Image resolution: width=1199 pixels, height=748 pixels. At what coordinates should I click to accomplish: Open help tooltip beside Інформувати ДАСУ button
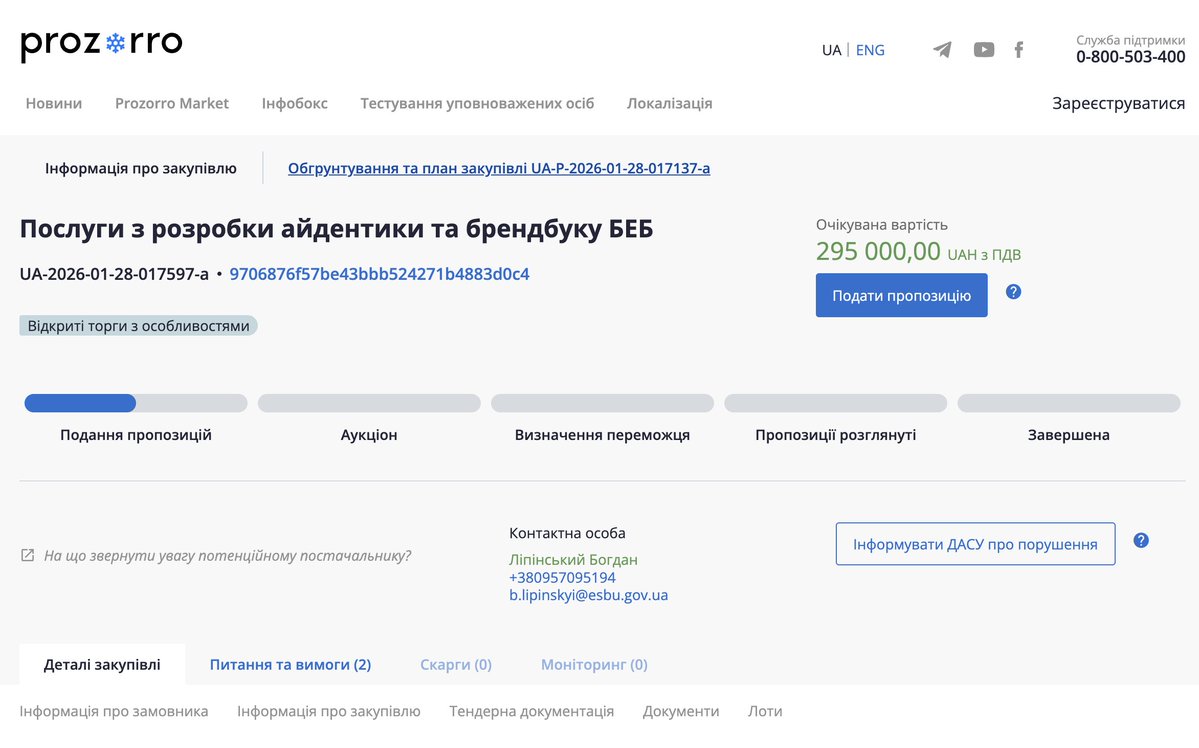pyautogui.click(x=1140, y=539)
